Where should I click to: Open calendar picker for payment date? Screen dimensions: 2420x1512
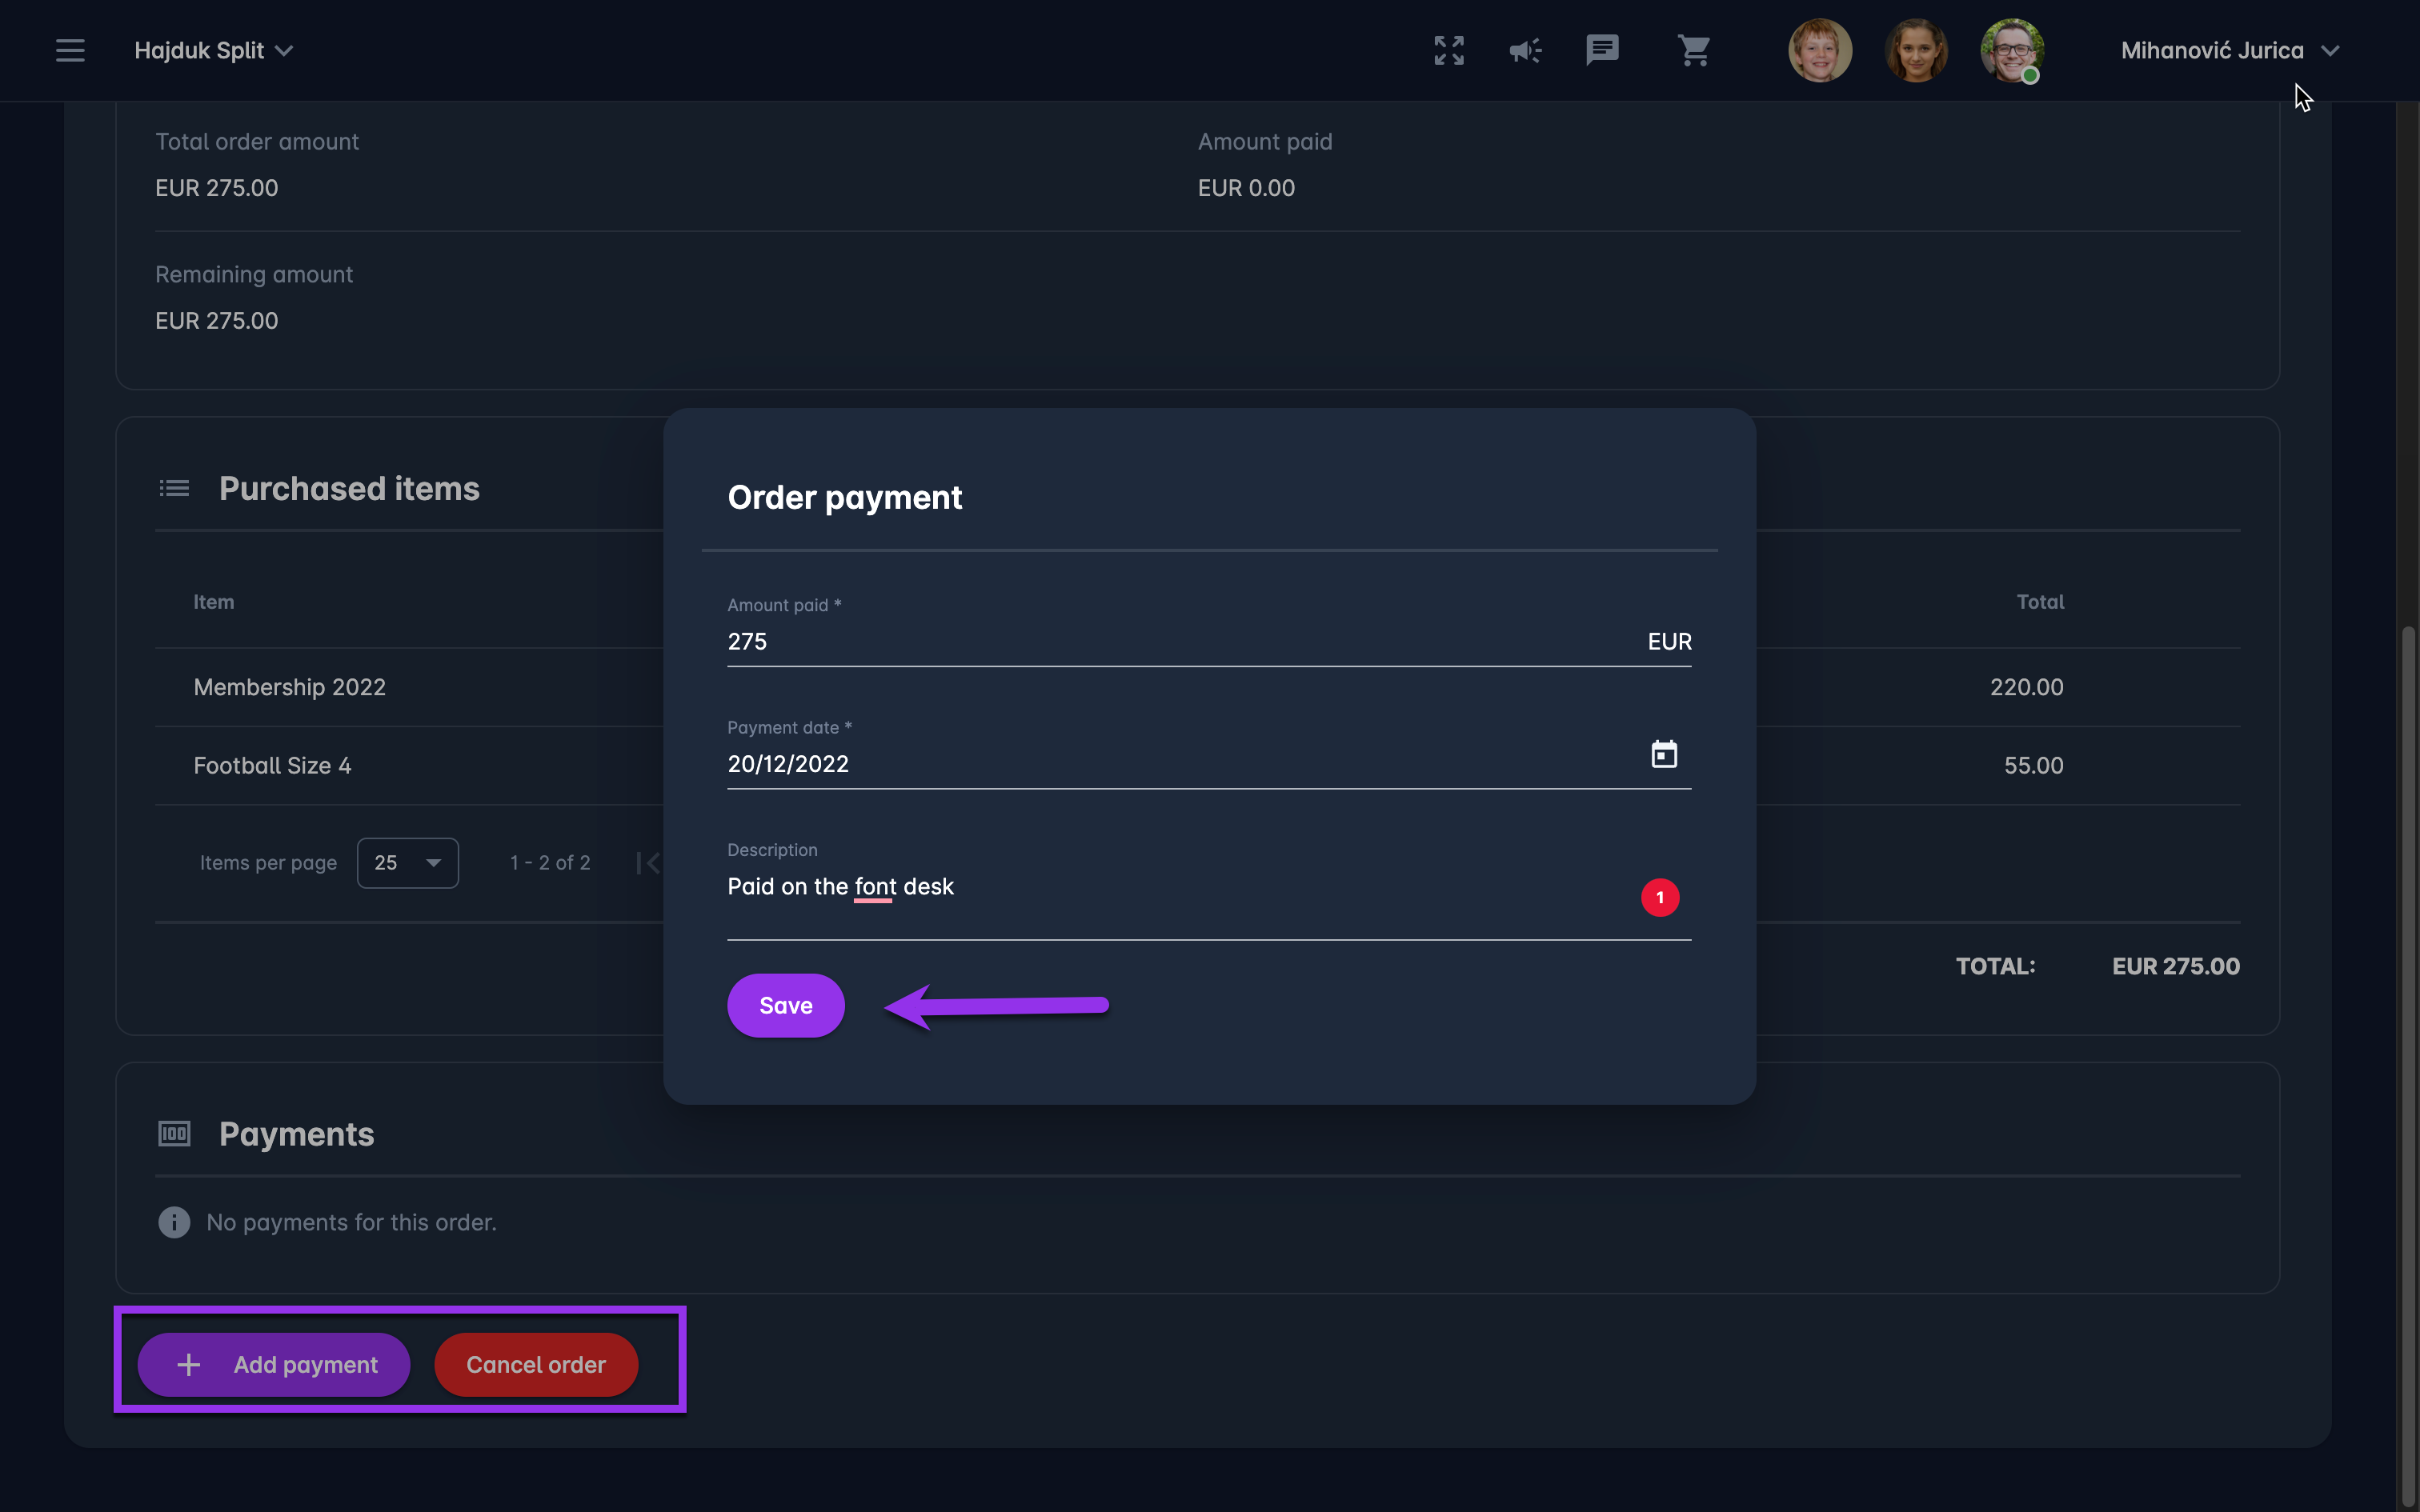pyautogui.click(x=1664, y=754)
